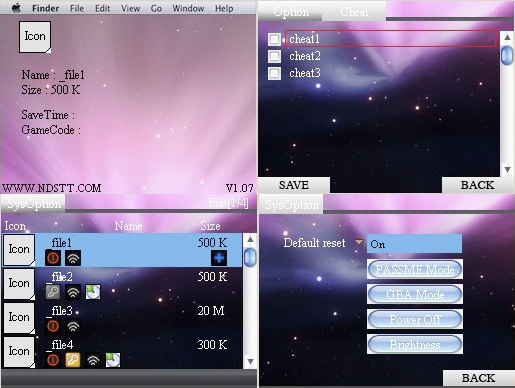This screenshot has height=388, width=515.
Task: Open the Apple menu
Action: click(x=16, y=8)
